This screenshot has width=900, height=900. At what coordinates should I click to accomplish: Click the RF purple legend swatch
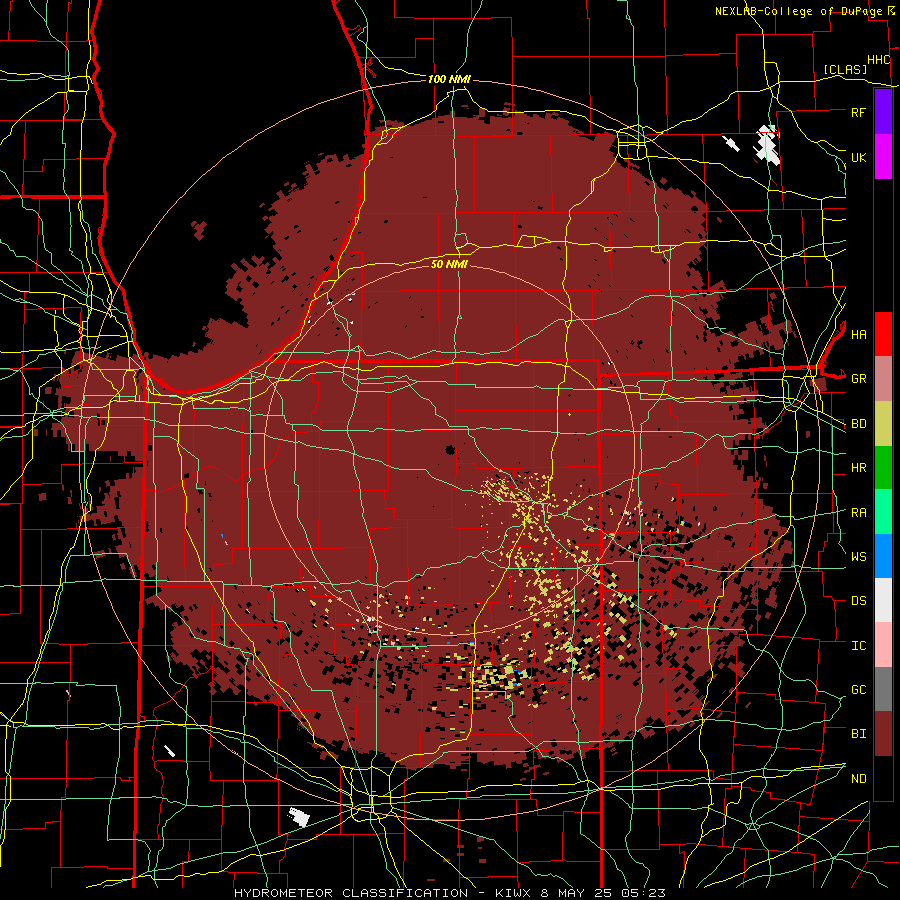pyautogui.click(x=883, y=112)
